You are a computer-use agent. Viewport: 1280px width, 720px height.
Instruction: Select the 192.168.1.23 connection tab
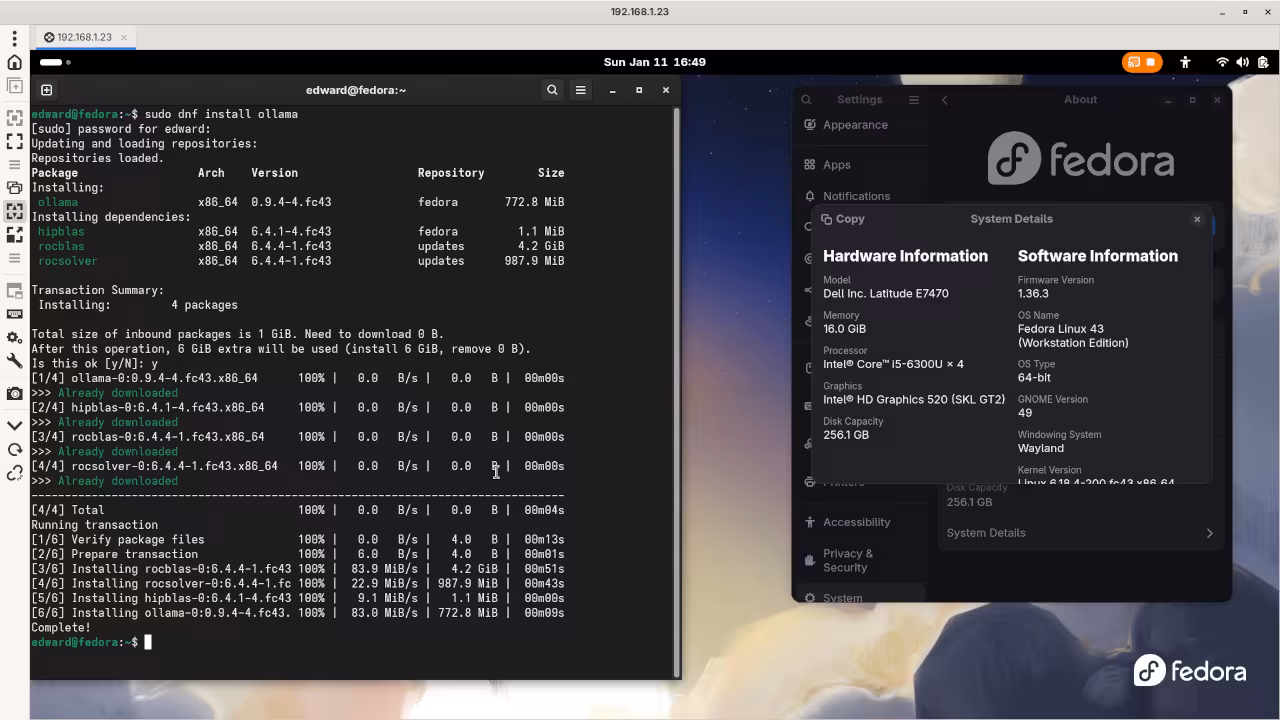point(84,37)
